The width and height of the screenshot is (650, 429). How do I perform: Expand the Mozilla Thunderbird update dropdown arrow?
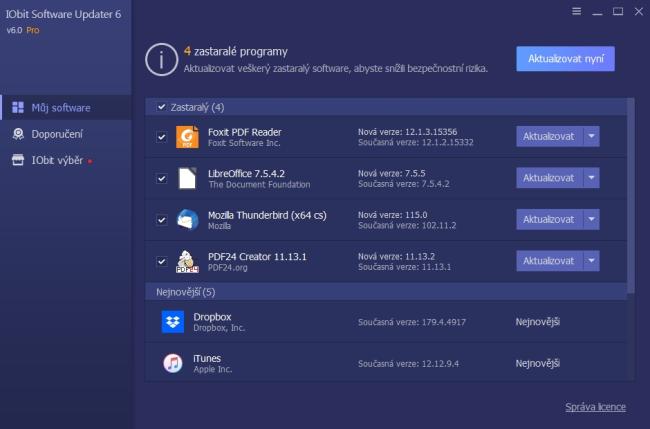[591, 219]
